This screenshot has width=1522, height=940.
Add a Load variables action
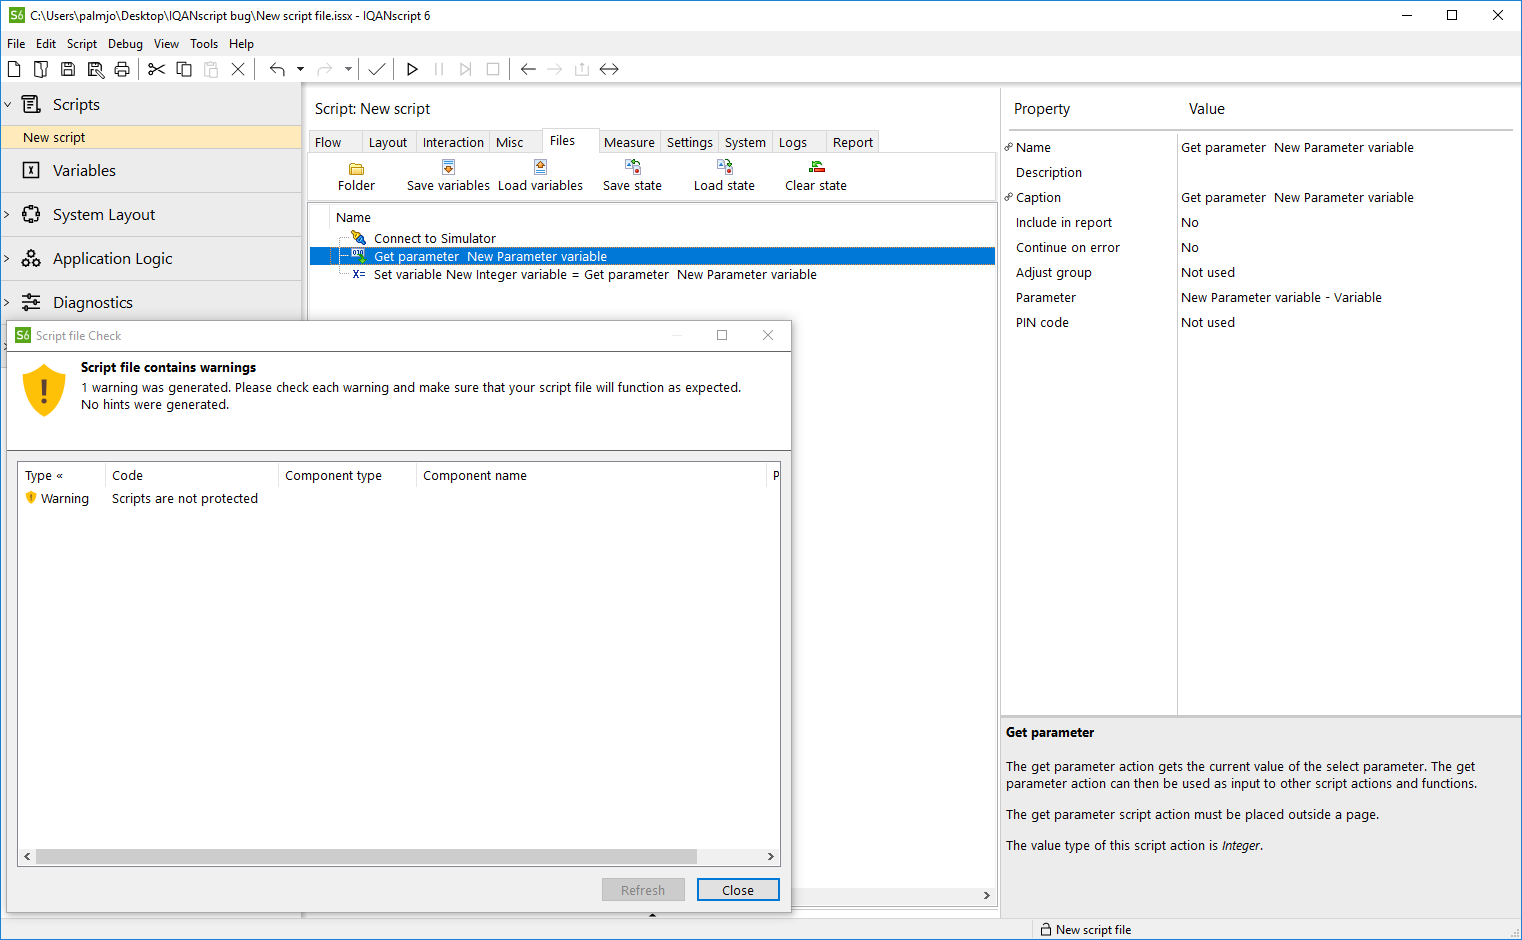tap(540, 176)
